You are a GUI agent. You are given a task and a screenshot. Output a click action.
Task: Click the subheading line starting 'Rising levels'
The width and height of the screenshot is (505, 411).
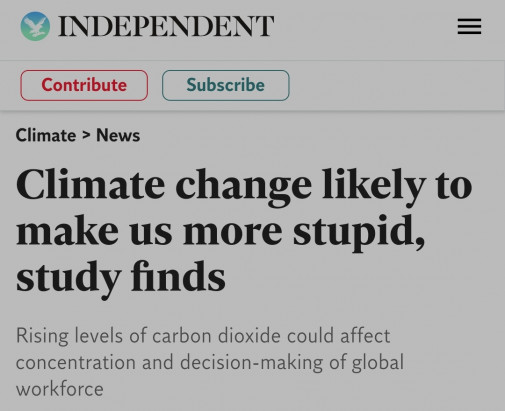(203, 336)
